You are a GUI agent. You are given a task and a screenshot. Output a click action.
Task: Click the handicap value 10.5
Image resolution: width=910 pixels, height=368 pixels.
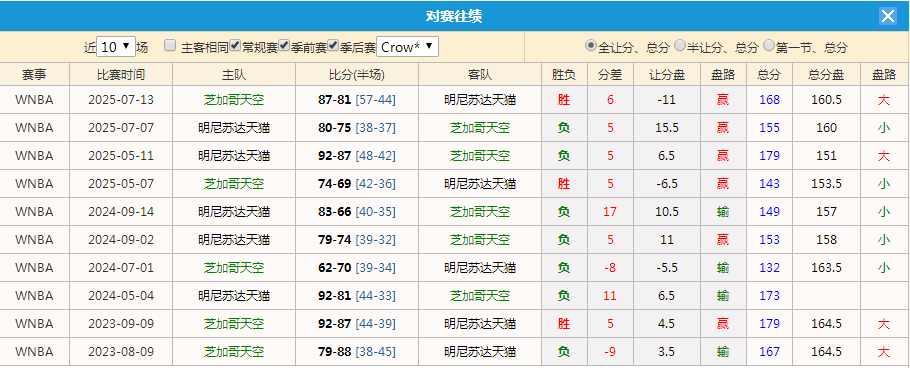coord(667,212)
